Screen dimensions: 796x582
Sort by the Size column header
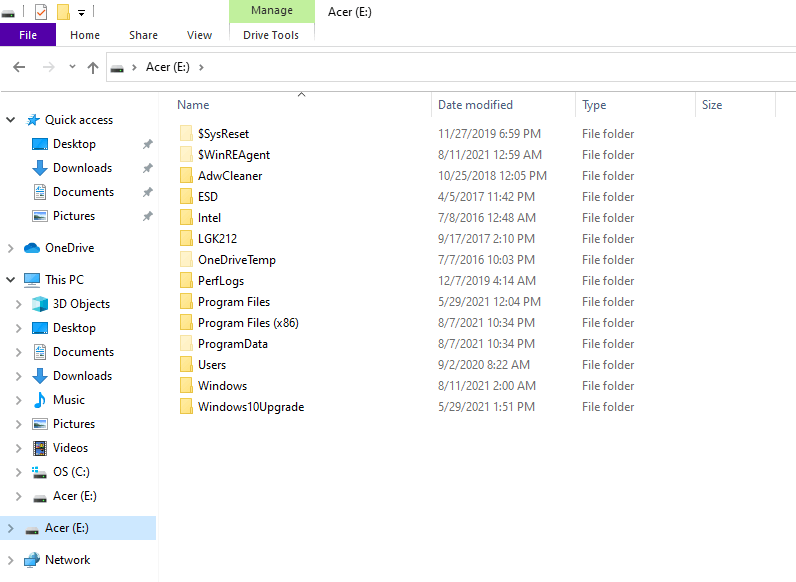click(712, 105)
